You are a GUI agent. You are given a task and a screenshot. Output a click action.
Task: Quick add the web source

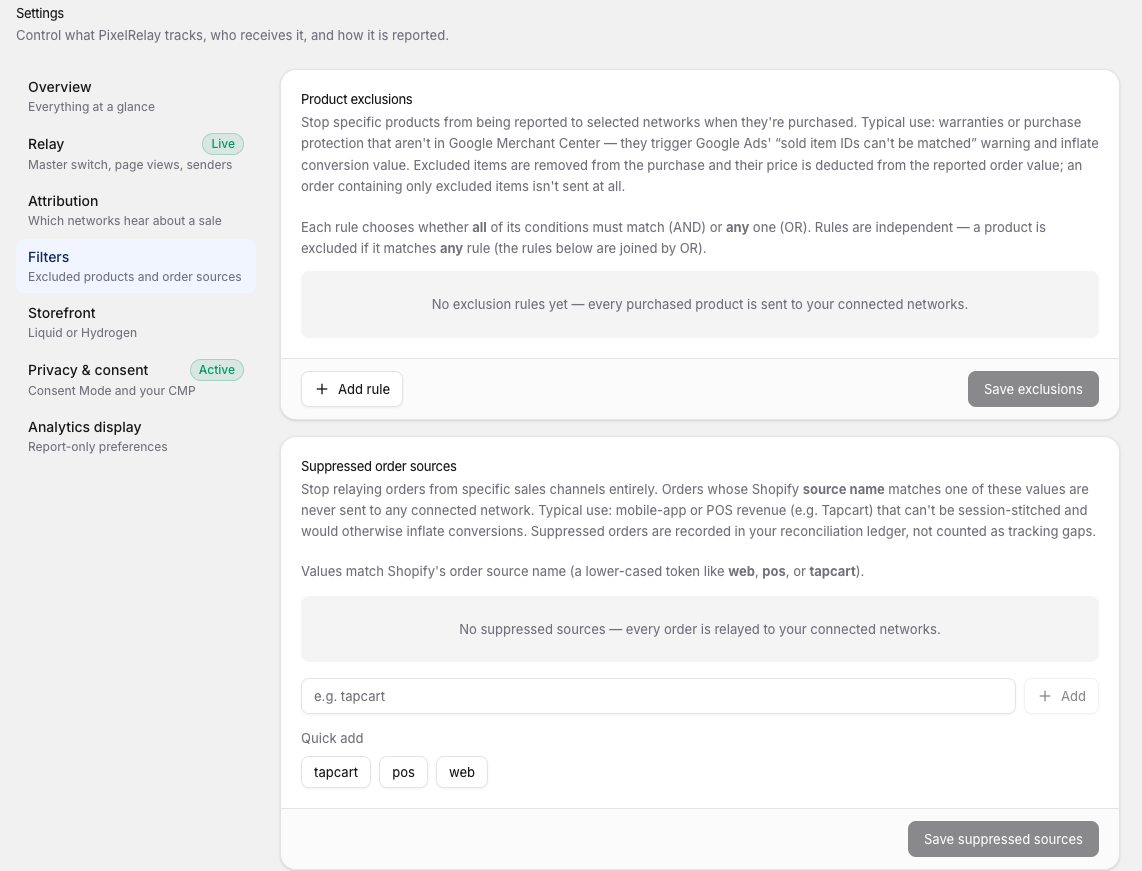point(462,772)
